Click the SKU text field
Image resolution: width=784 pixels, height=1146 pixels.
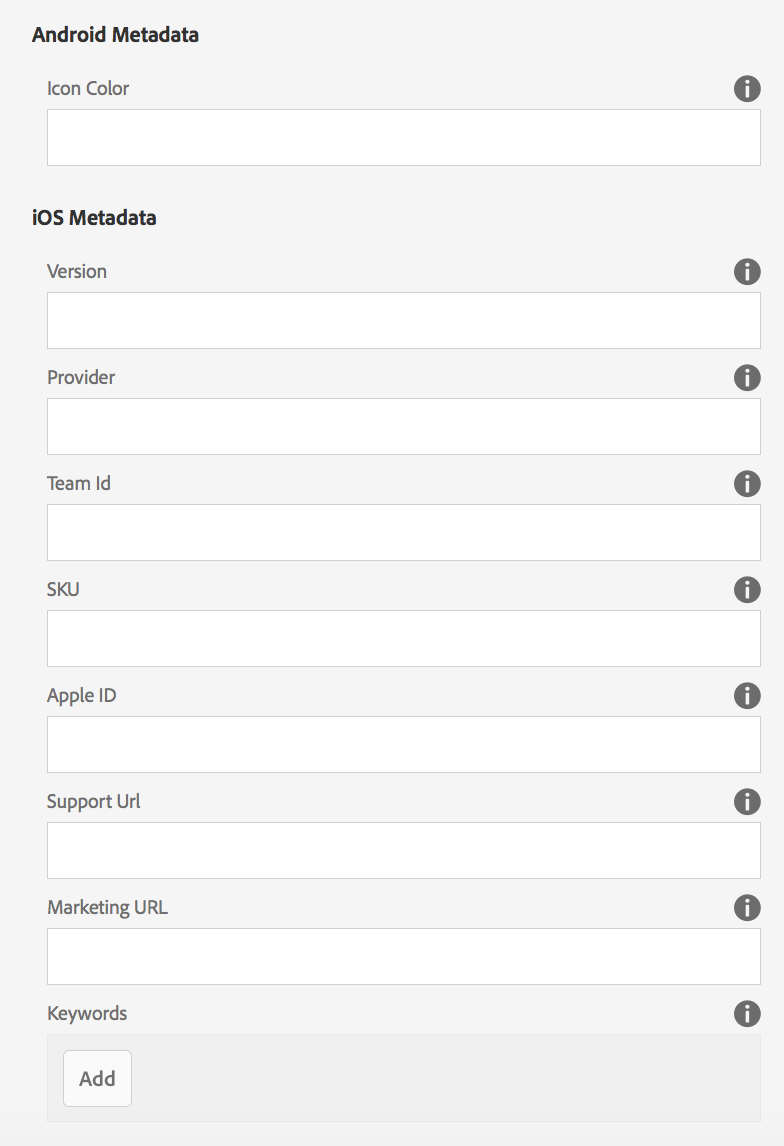[403, 638]
